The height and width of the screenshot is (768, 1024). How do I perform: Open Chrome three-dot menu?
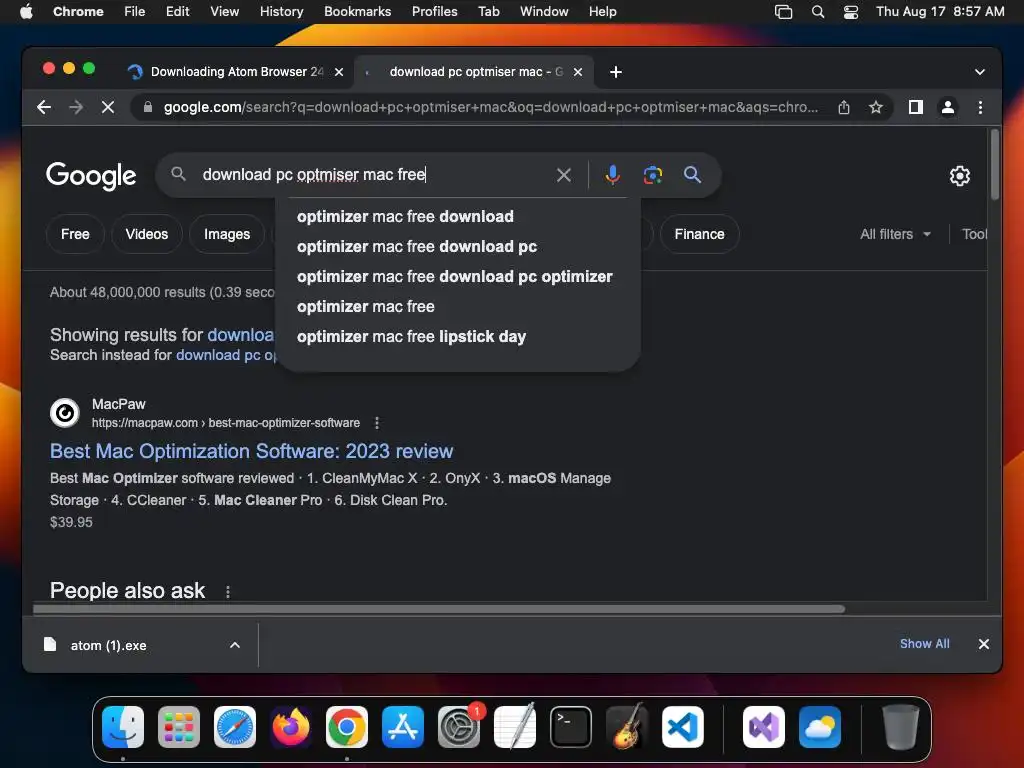click(980, 107)
